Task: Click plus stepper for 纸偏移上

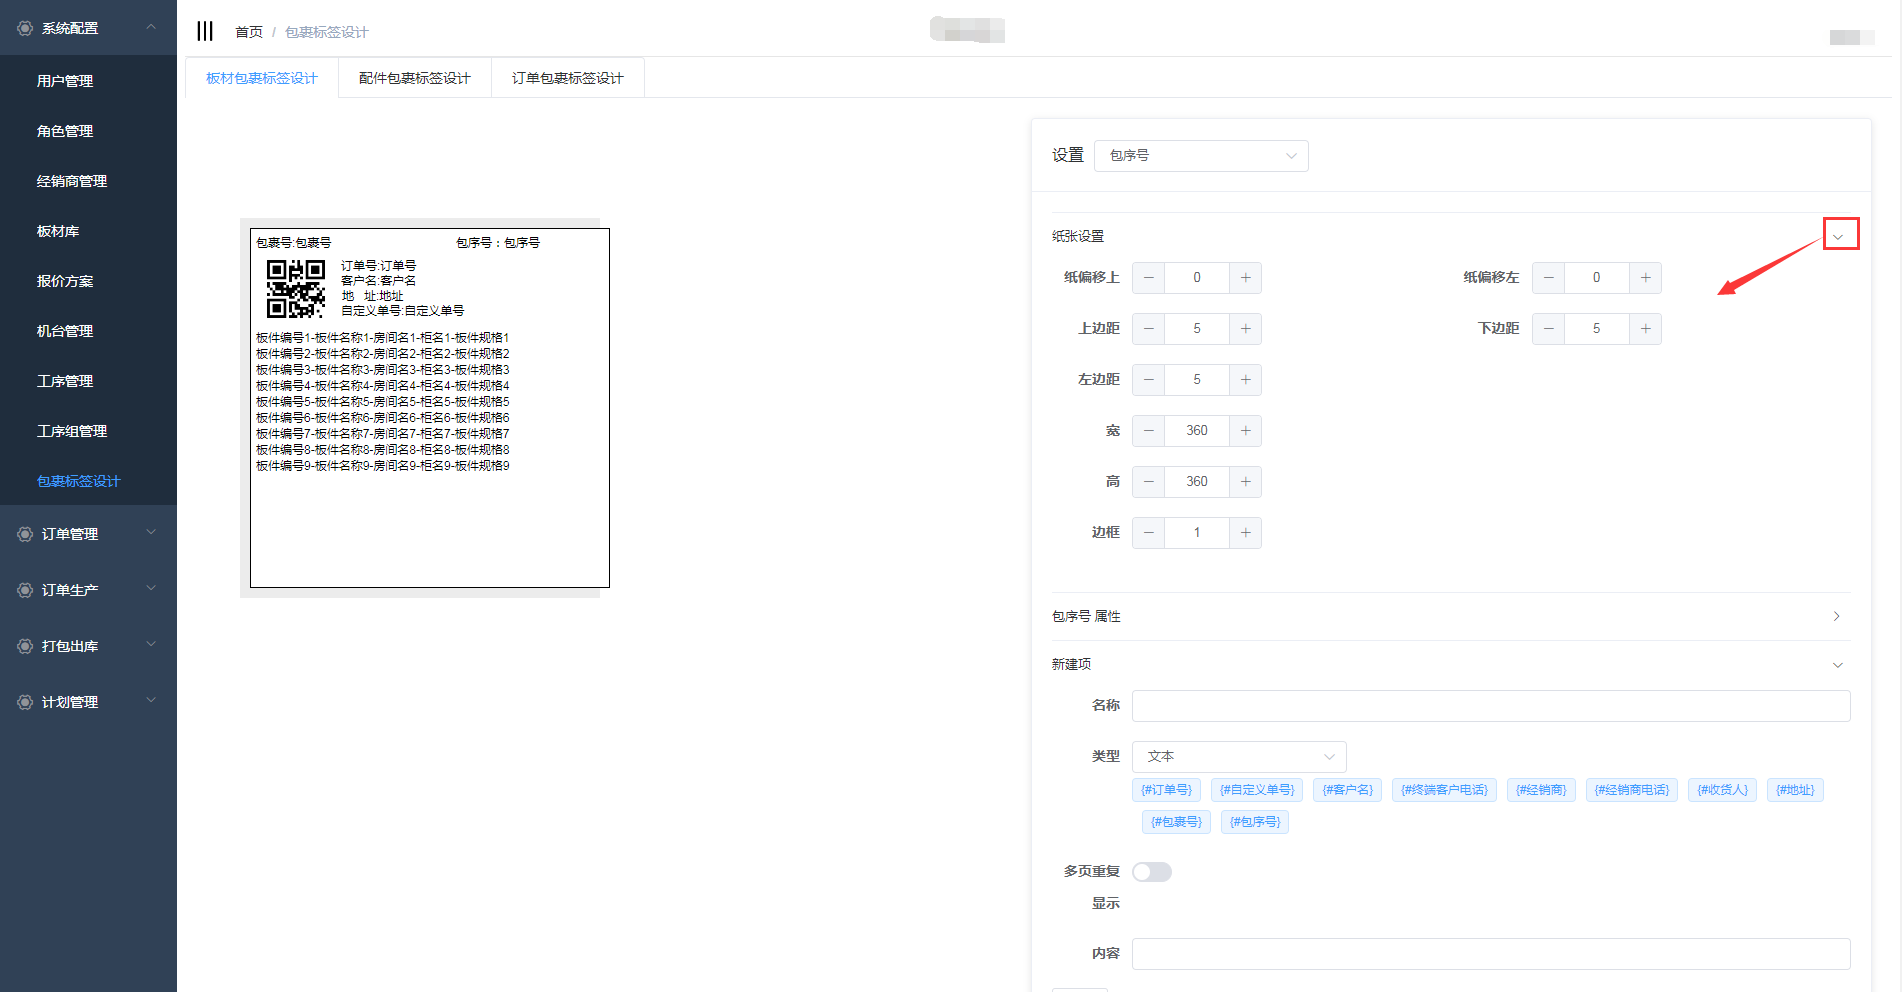Action: click(1245, 278)
